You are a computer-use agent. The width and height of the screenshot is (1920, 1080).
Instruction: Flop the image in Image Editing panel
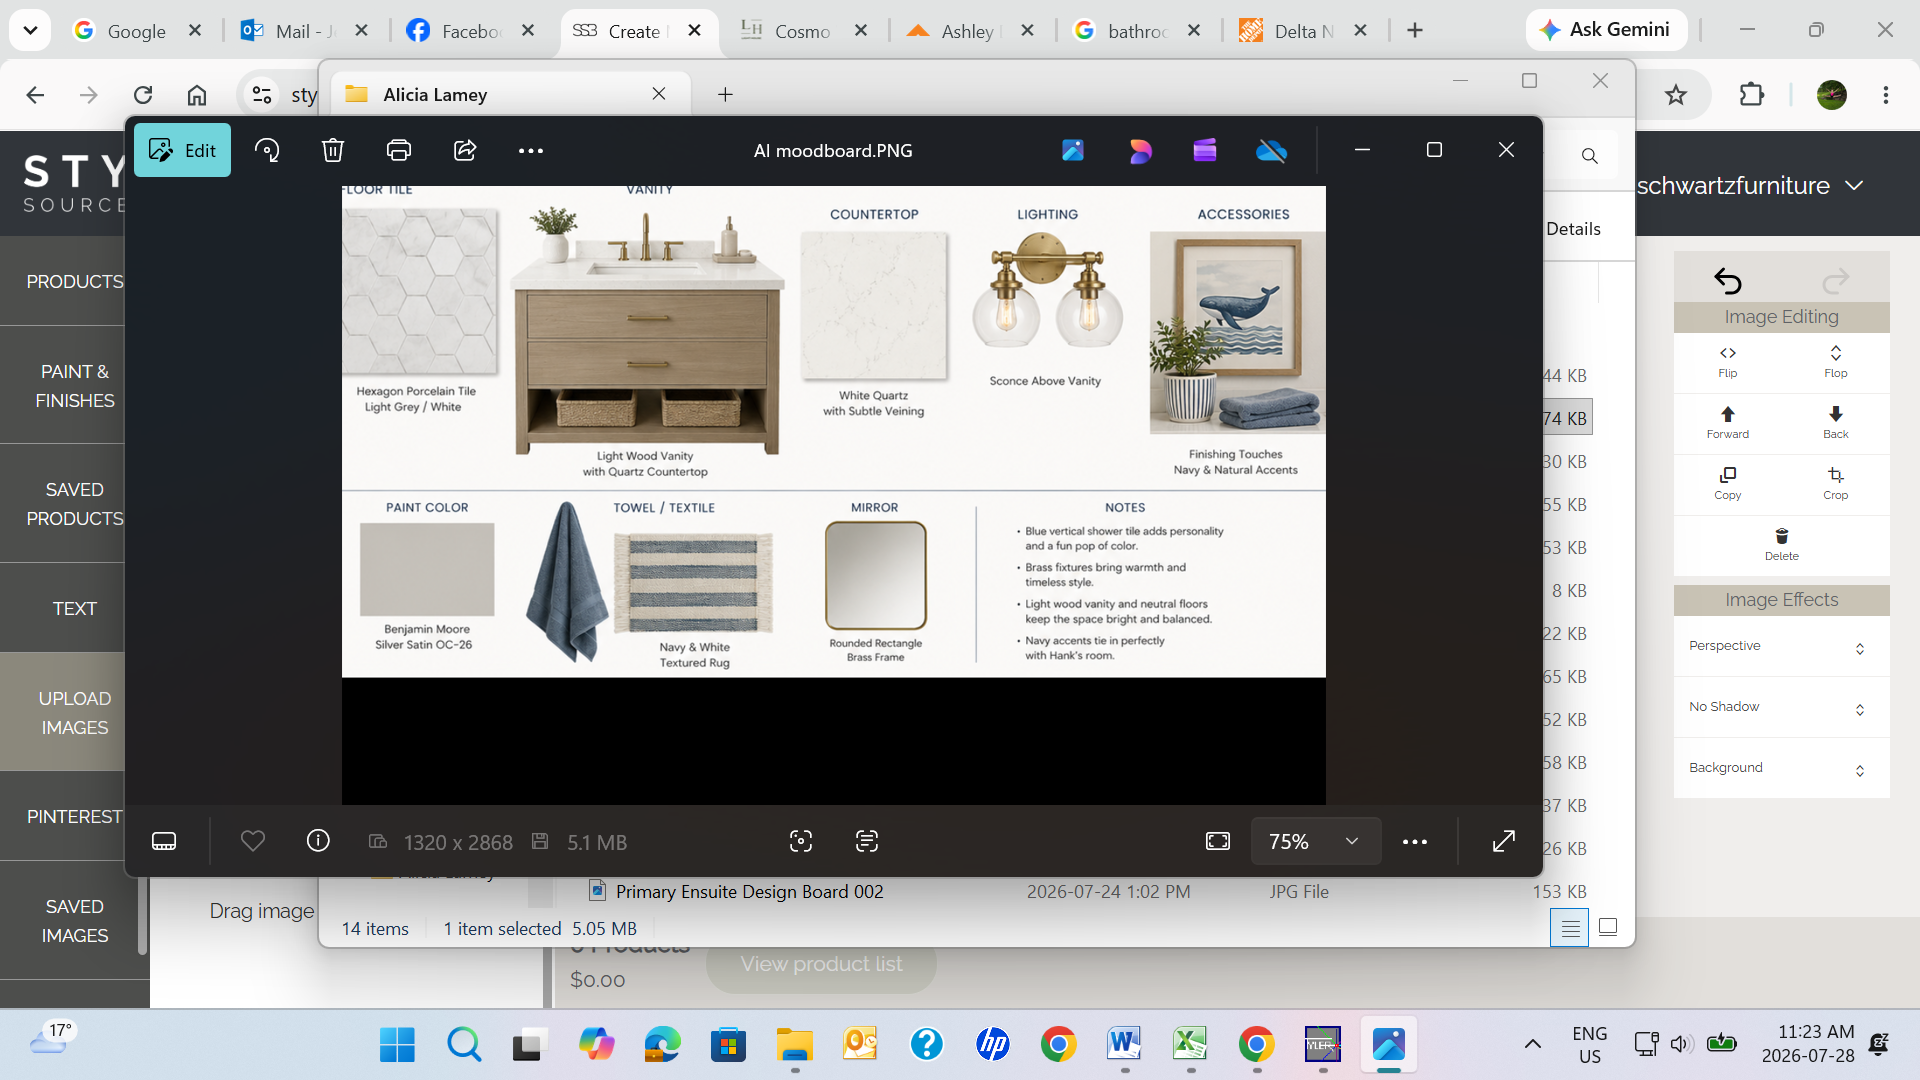click(1836, 362)
